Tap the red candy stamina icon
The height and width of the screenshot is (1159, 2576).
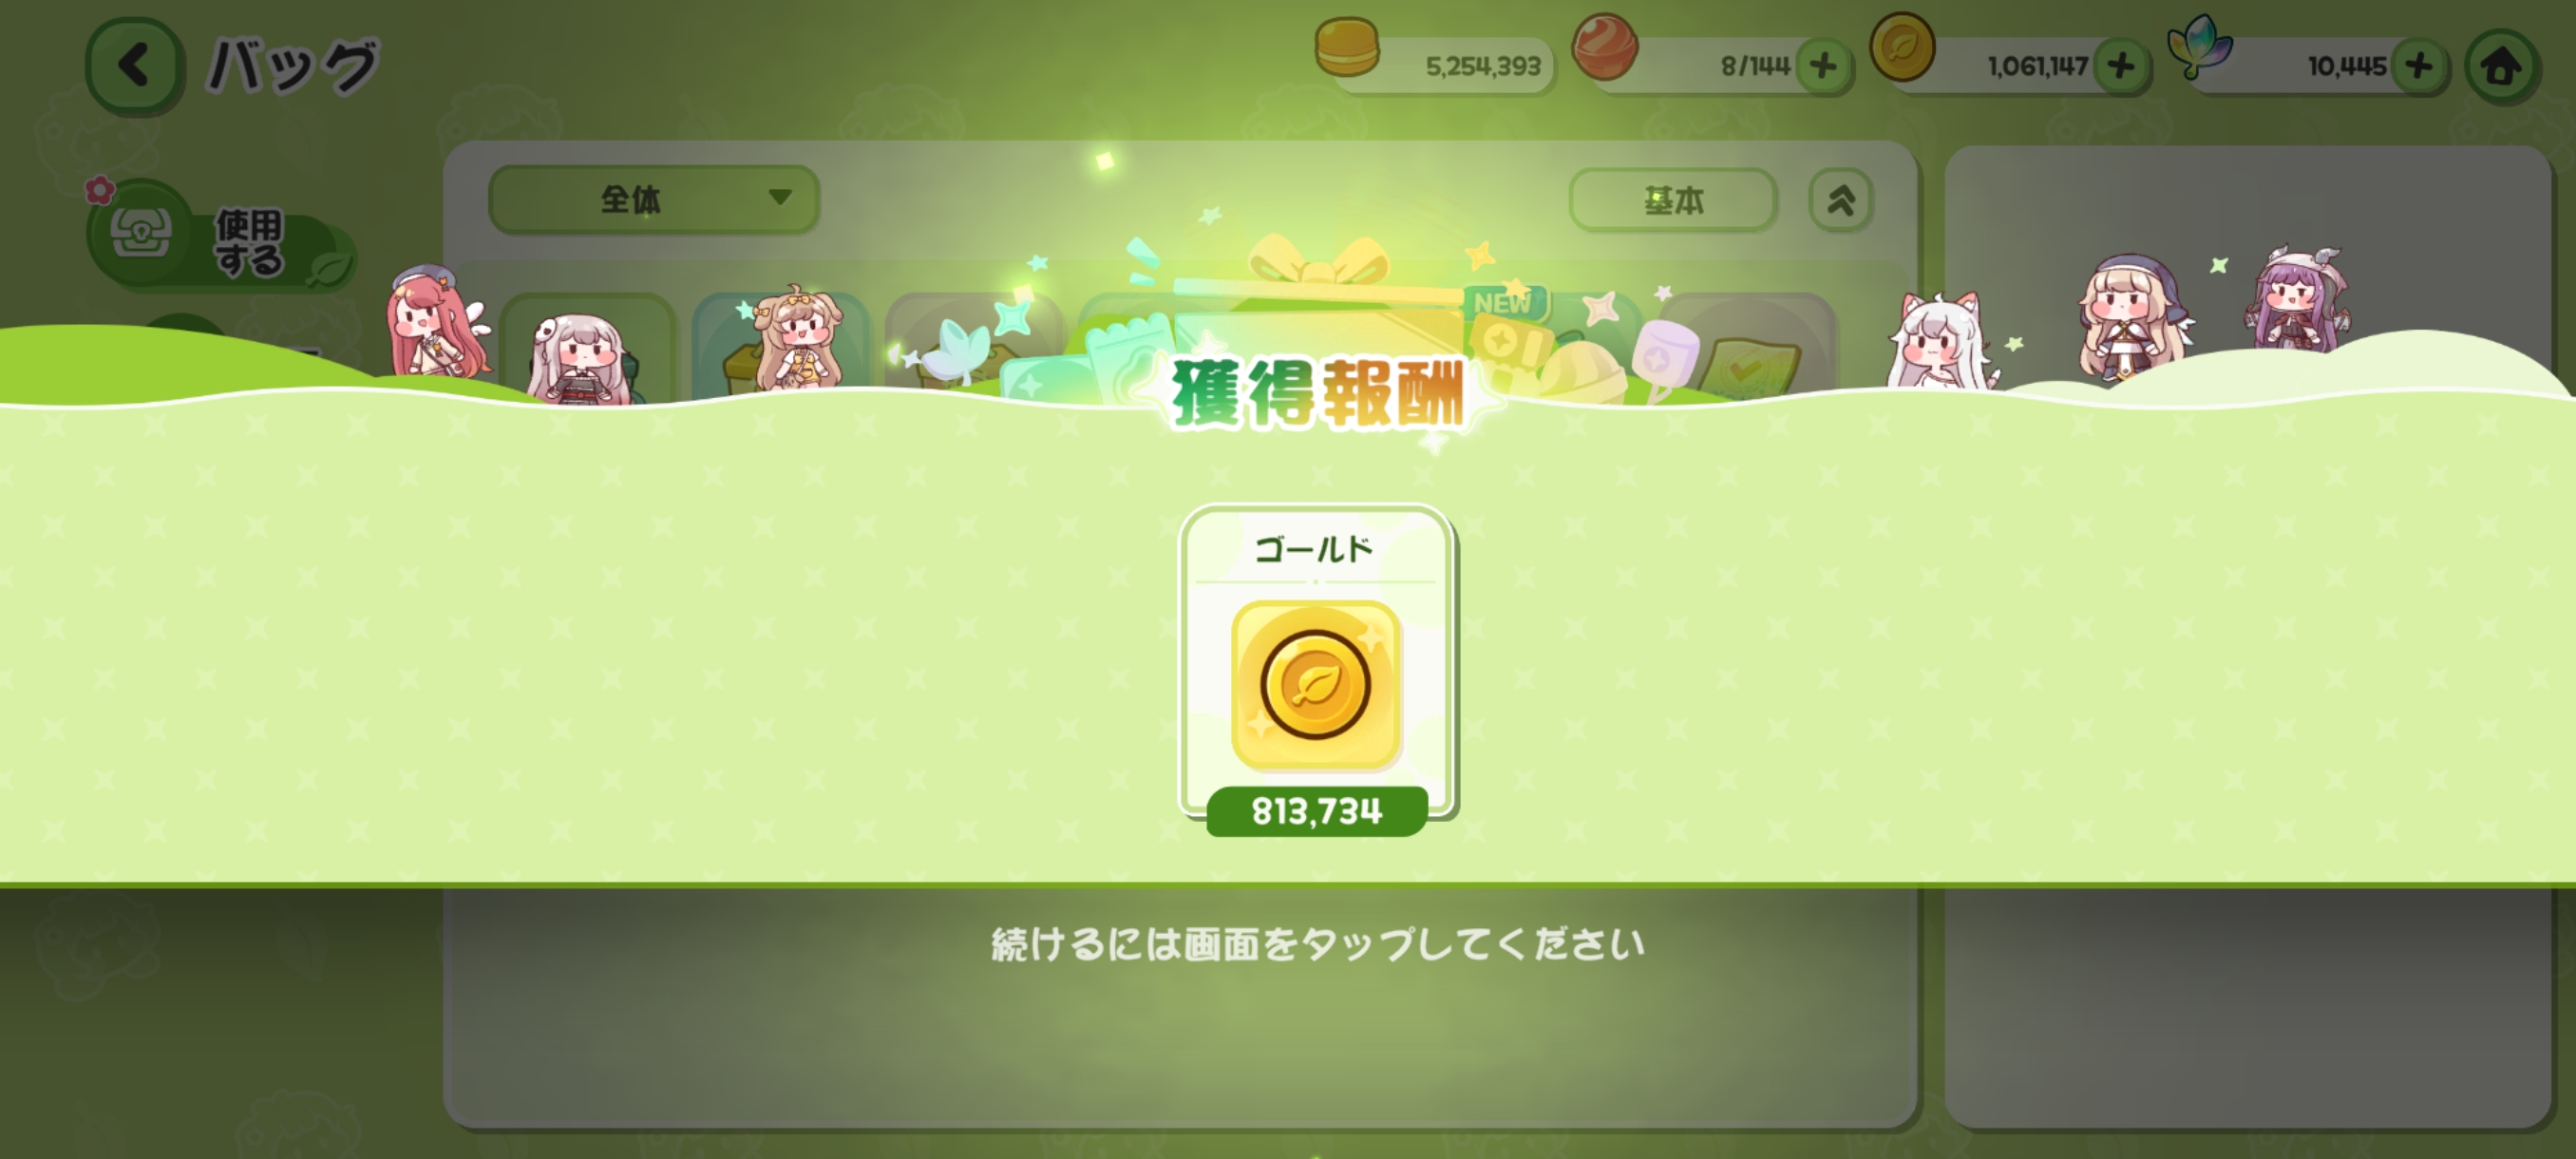[x=1605, y=46]
